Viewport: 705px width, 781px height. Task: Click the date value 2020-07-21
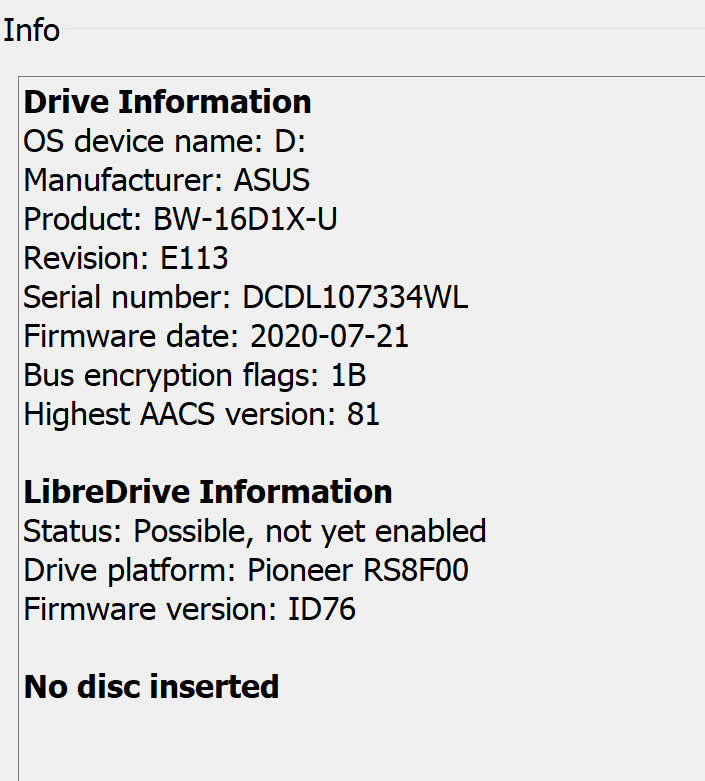coord(329,336)
